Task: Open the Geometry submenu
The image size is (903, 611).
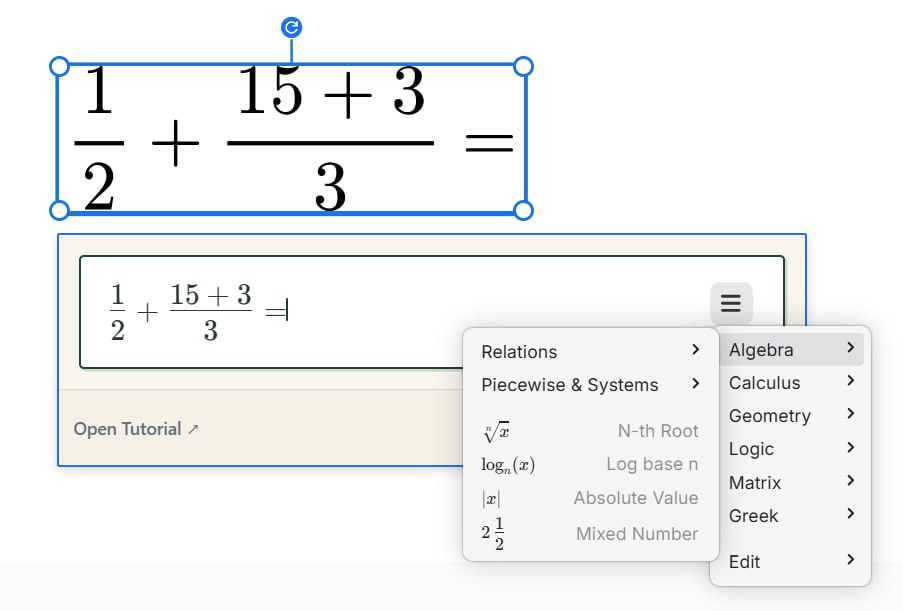Action: pos(790,416)
